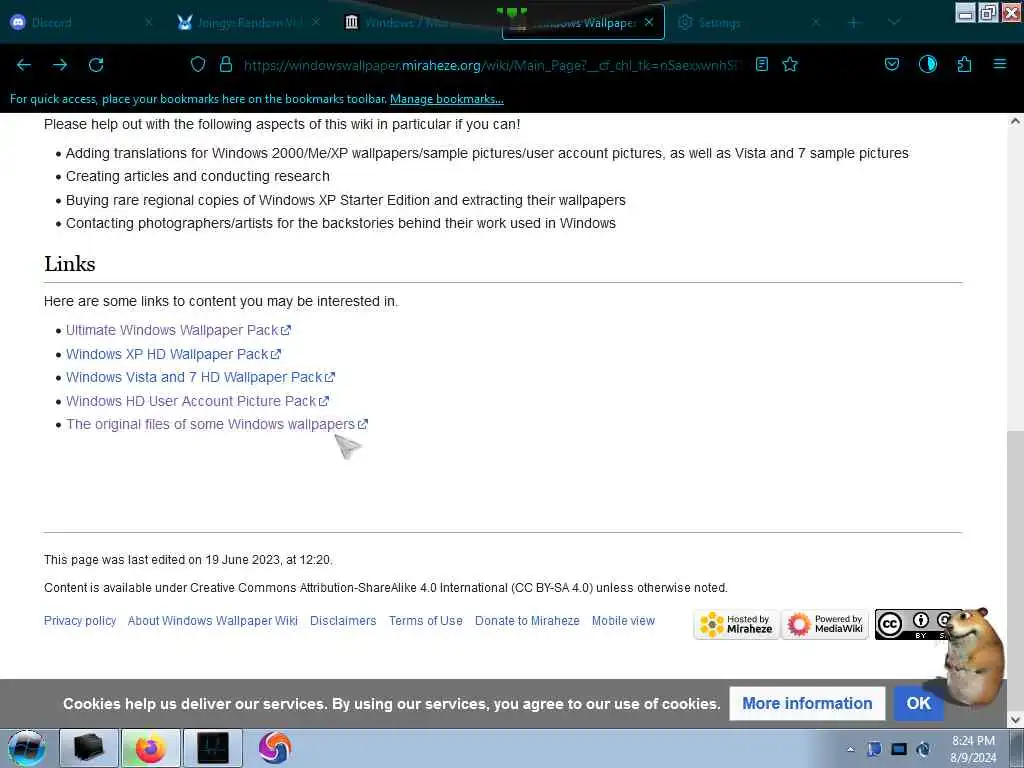The width and height of the screenshot is (1024, 768).
Task: Open the black box taskbar app
Action: tap(89, 748)
